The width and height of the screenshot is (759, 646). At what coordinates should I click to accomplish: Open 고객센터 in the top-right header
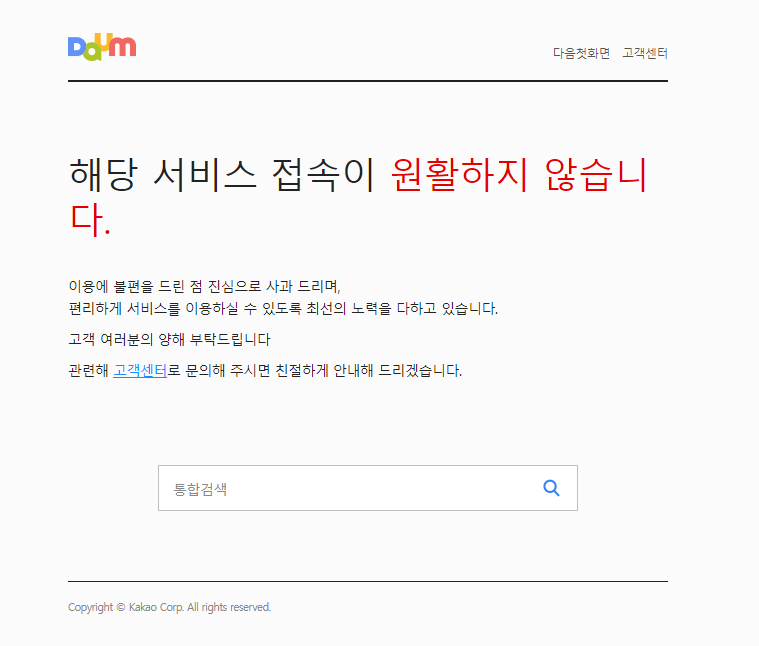(645, 53)
